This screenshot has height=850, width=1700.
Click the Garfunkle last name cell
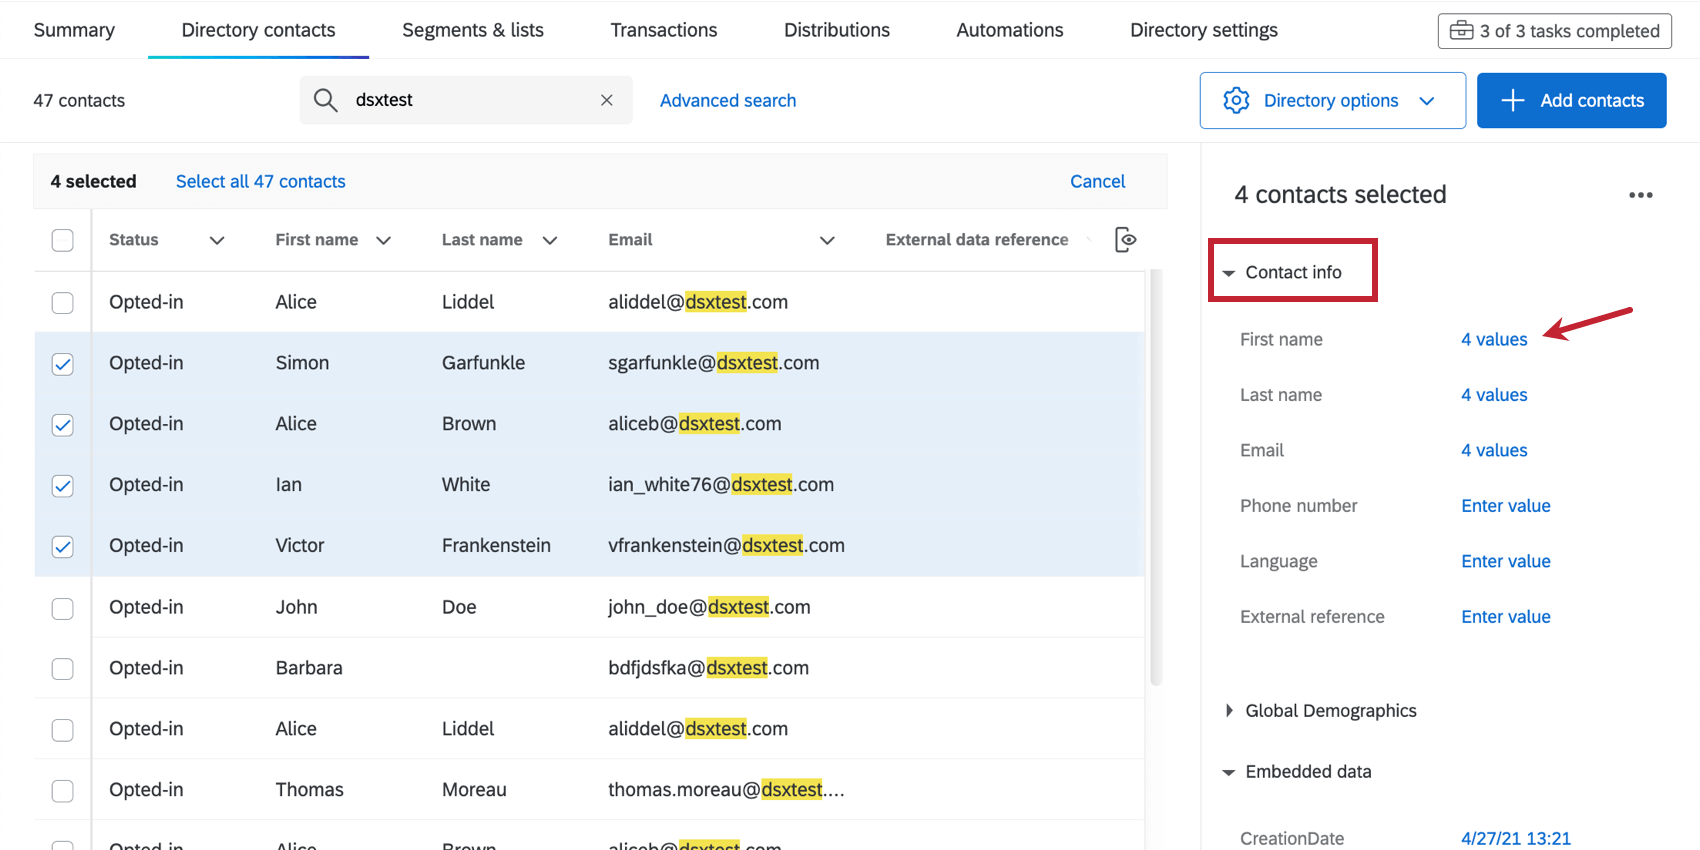pyautogui.click(x=483, y=363)
